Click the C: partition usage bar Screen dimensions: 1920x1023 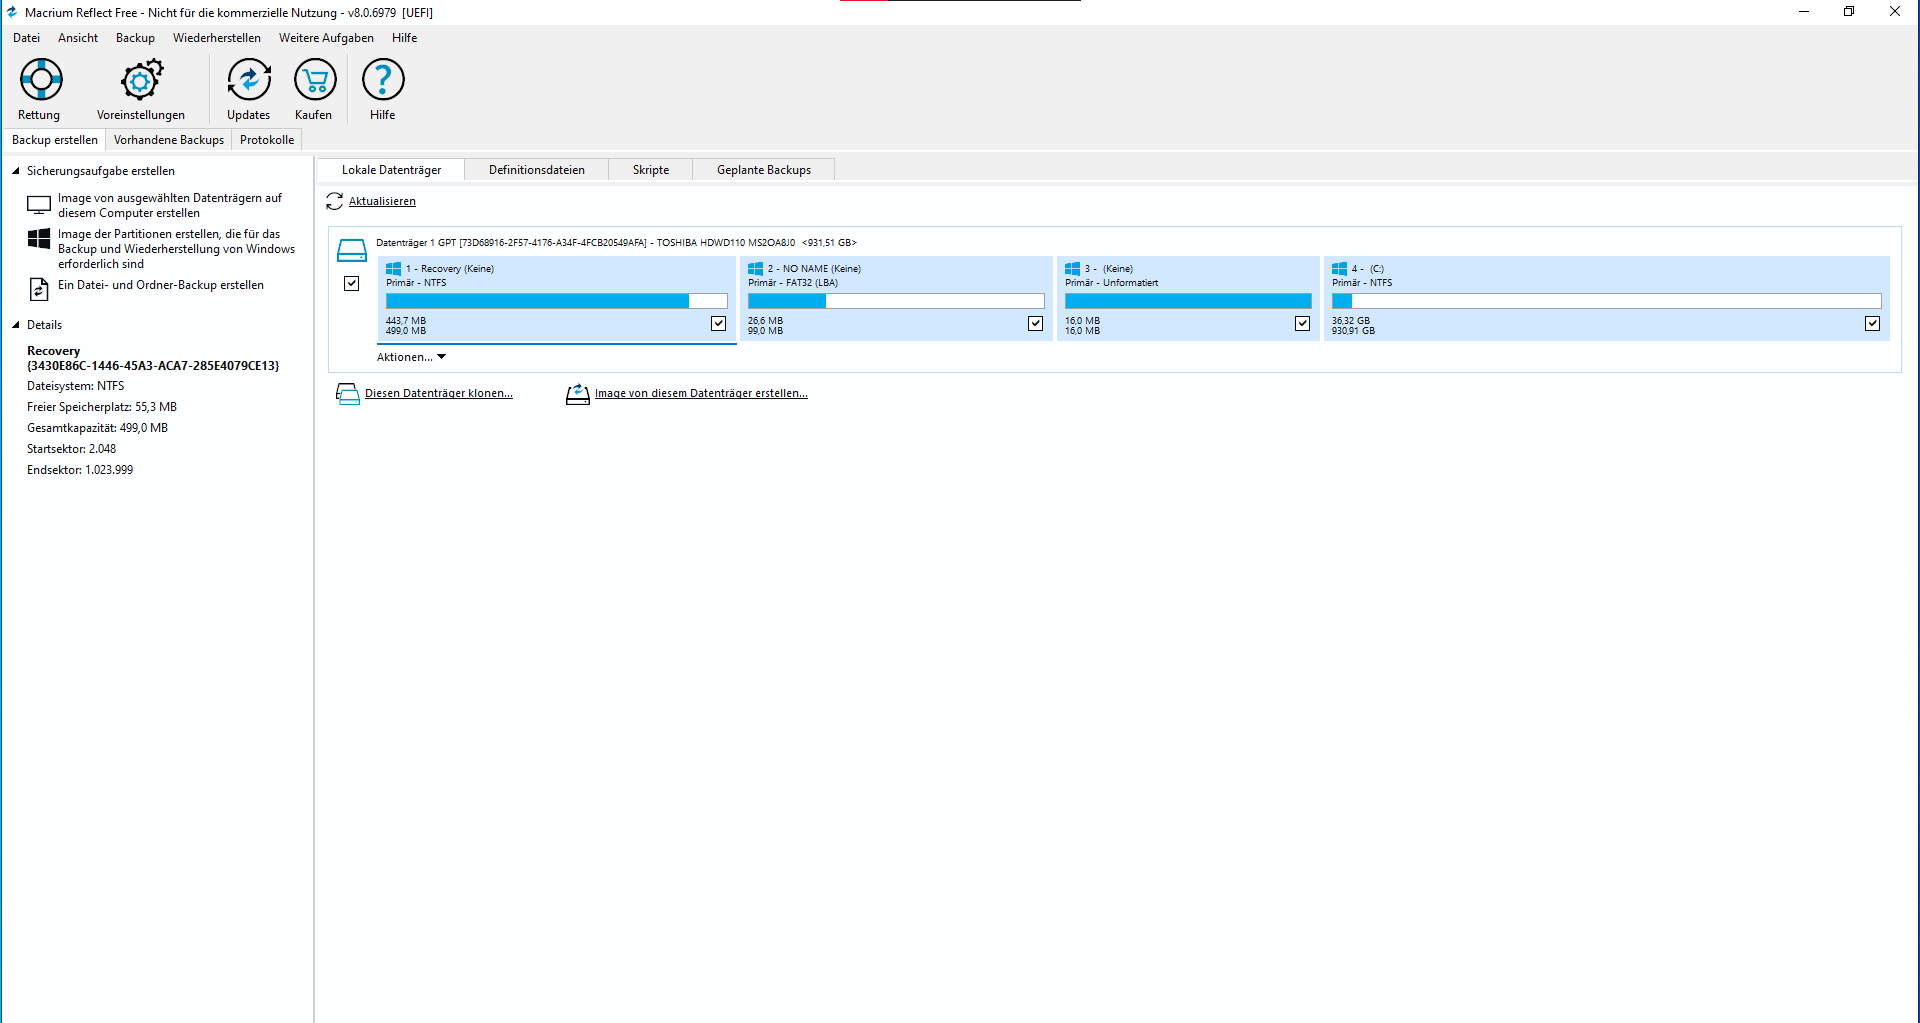pyautogui.click(x=1604, y=301)
